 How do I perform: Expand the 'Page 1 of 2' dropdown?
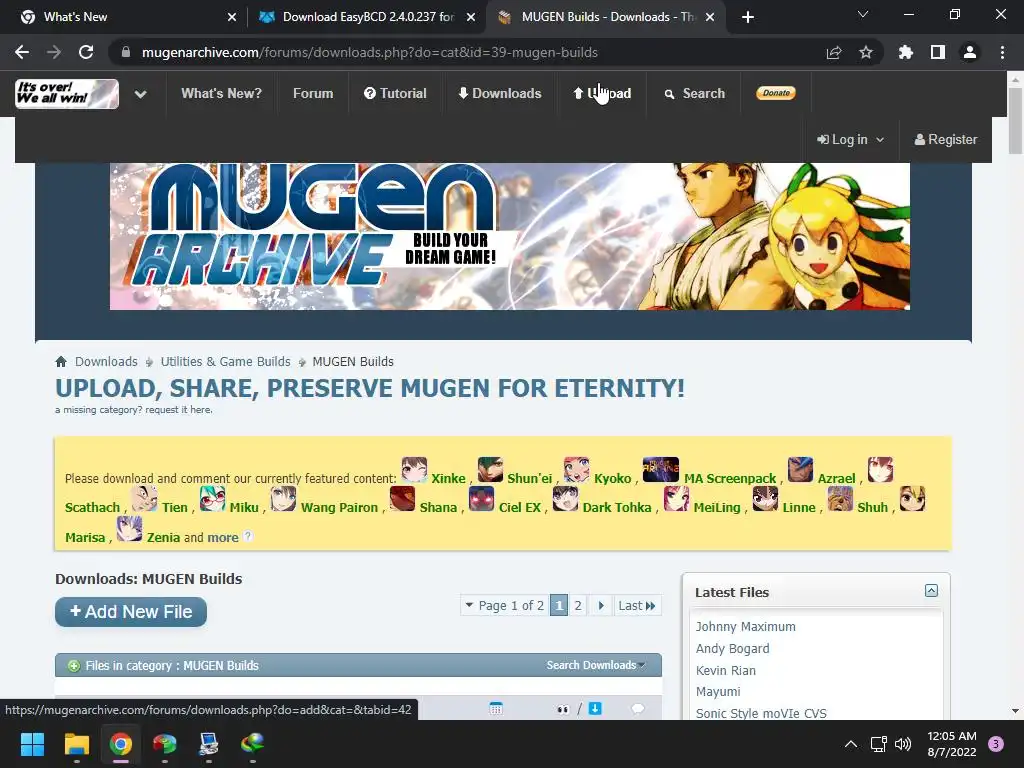point(504,605)
